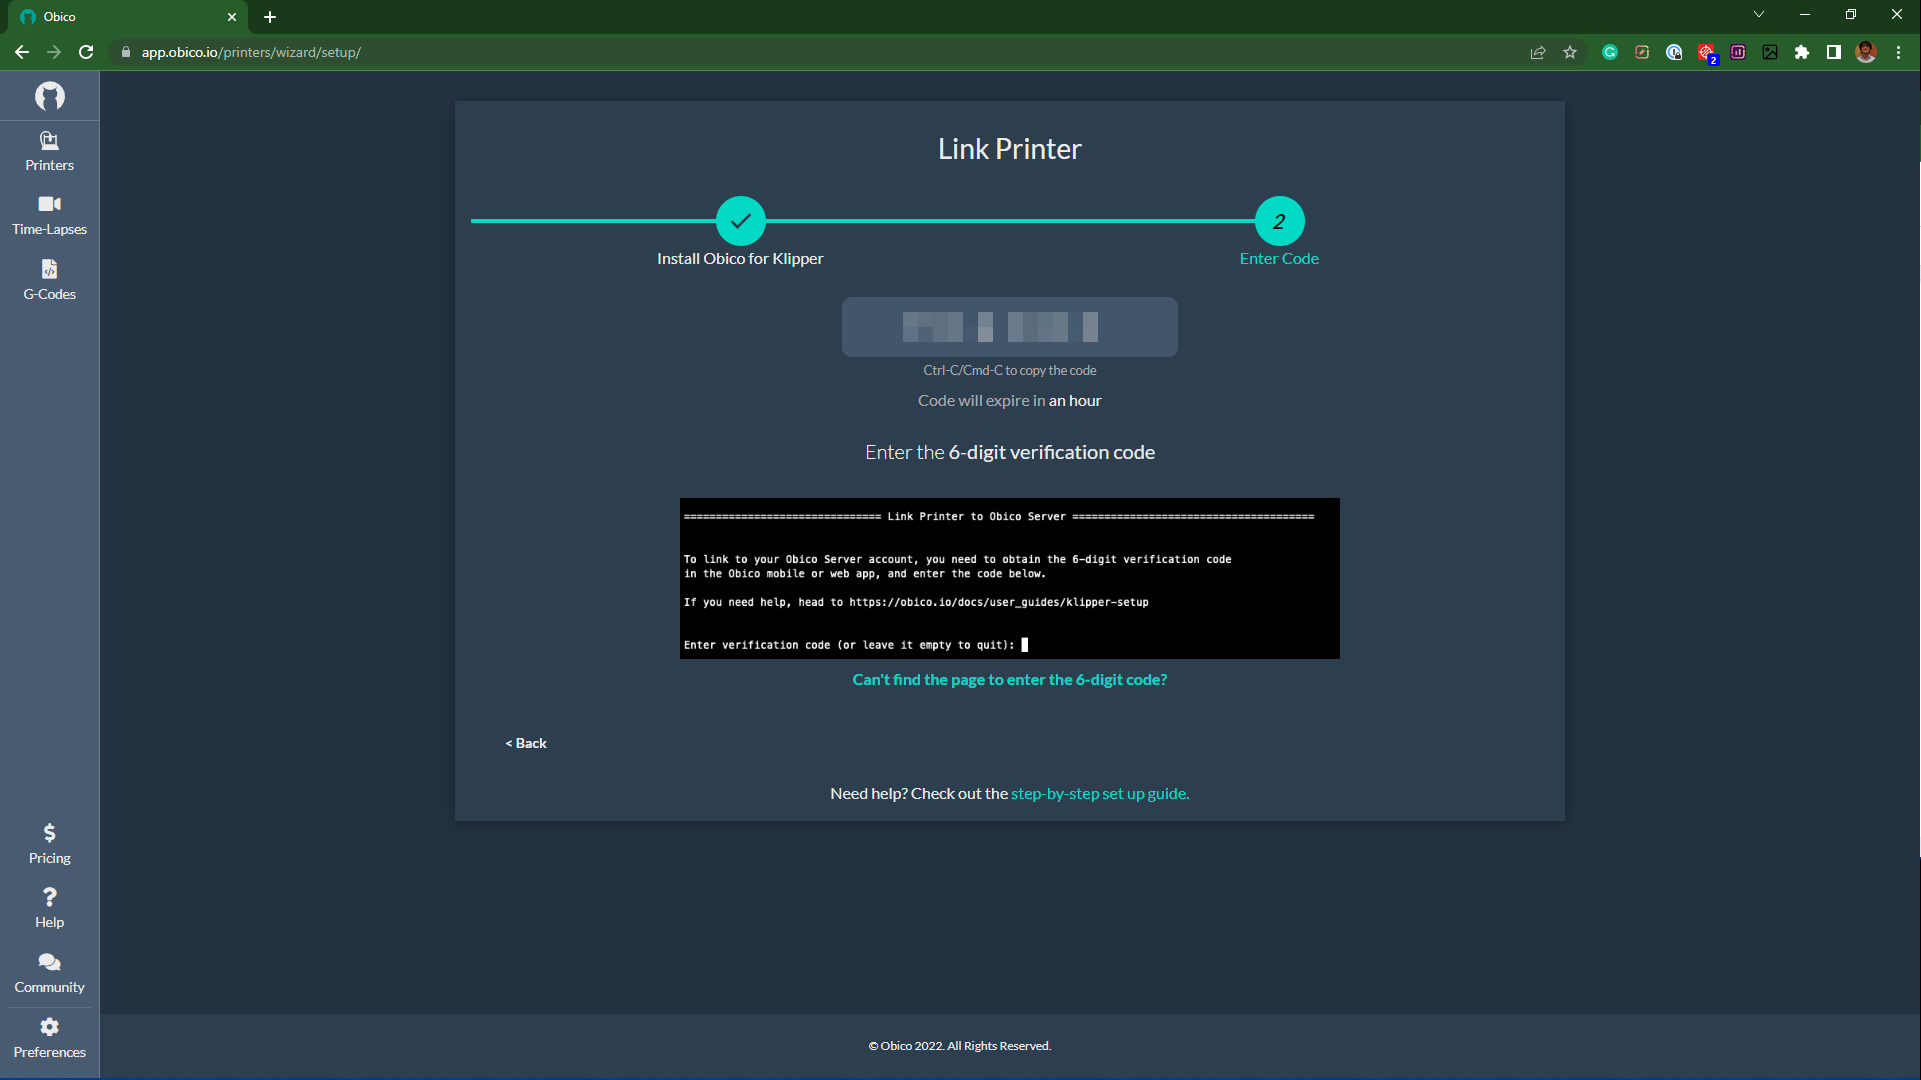Image resolution: width=1921 pixels, height=1080 pixels.
Task: Click the Obico logo in the sidebar
Action: click(x=49, y=96)
